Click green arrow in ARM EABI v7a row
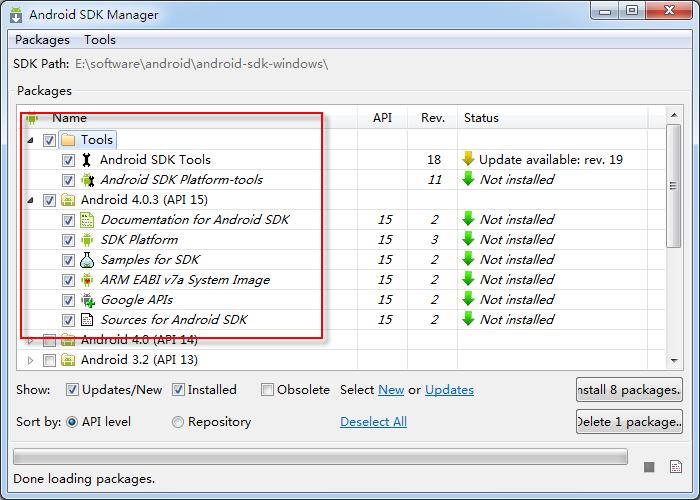The height and width of the screenshot is (500, 700). pyautogui.click(x=468, y=279)
